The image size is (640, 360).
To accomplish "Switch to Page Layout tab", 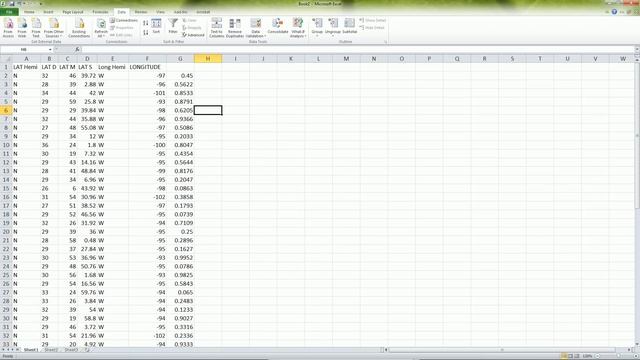I will coord(73,12).
